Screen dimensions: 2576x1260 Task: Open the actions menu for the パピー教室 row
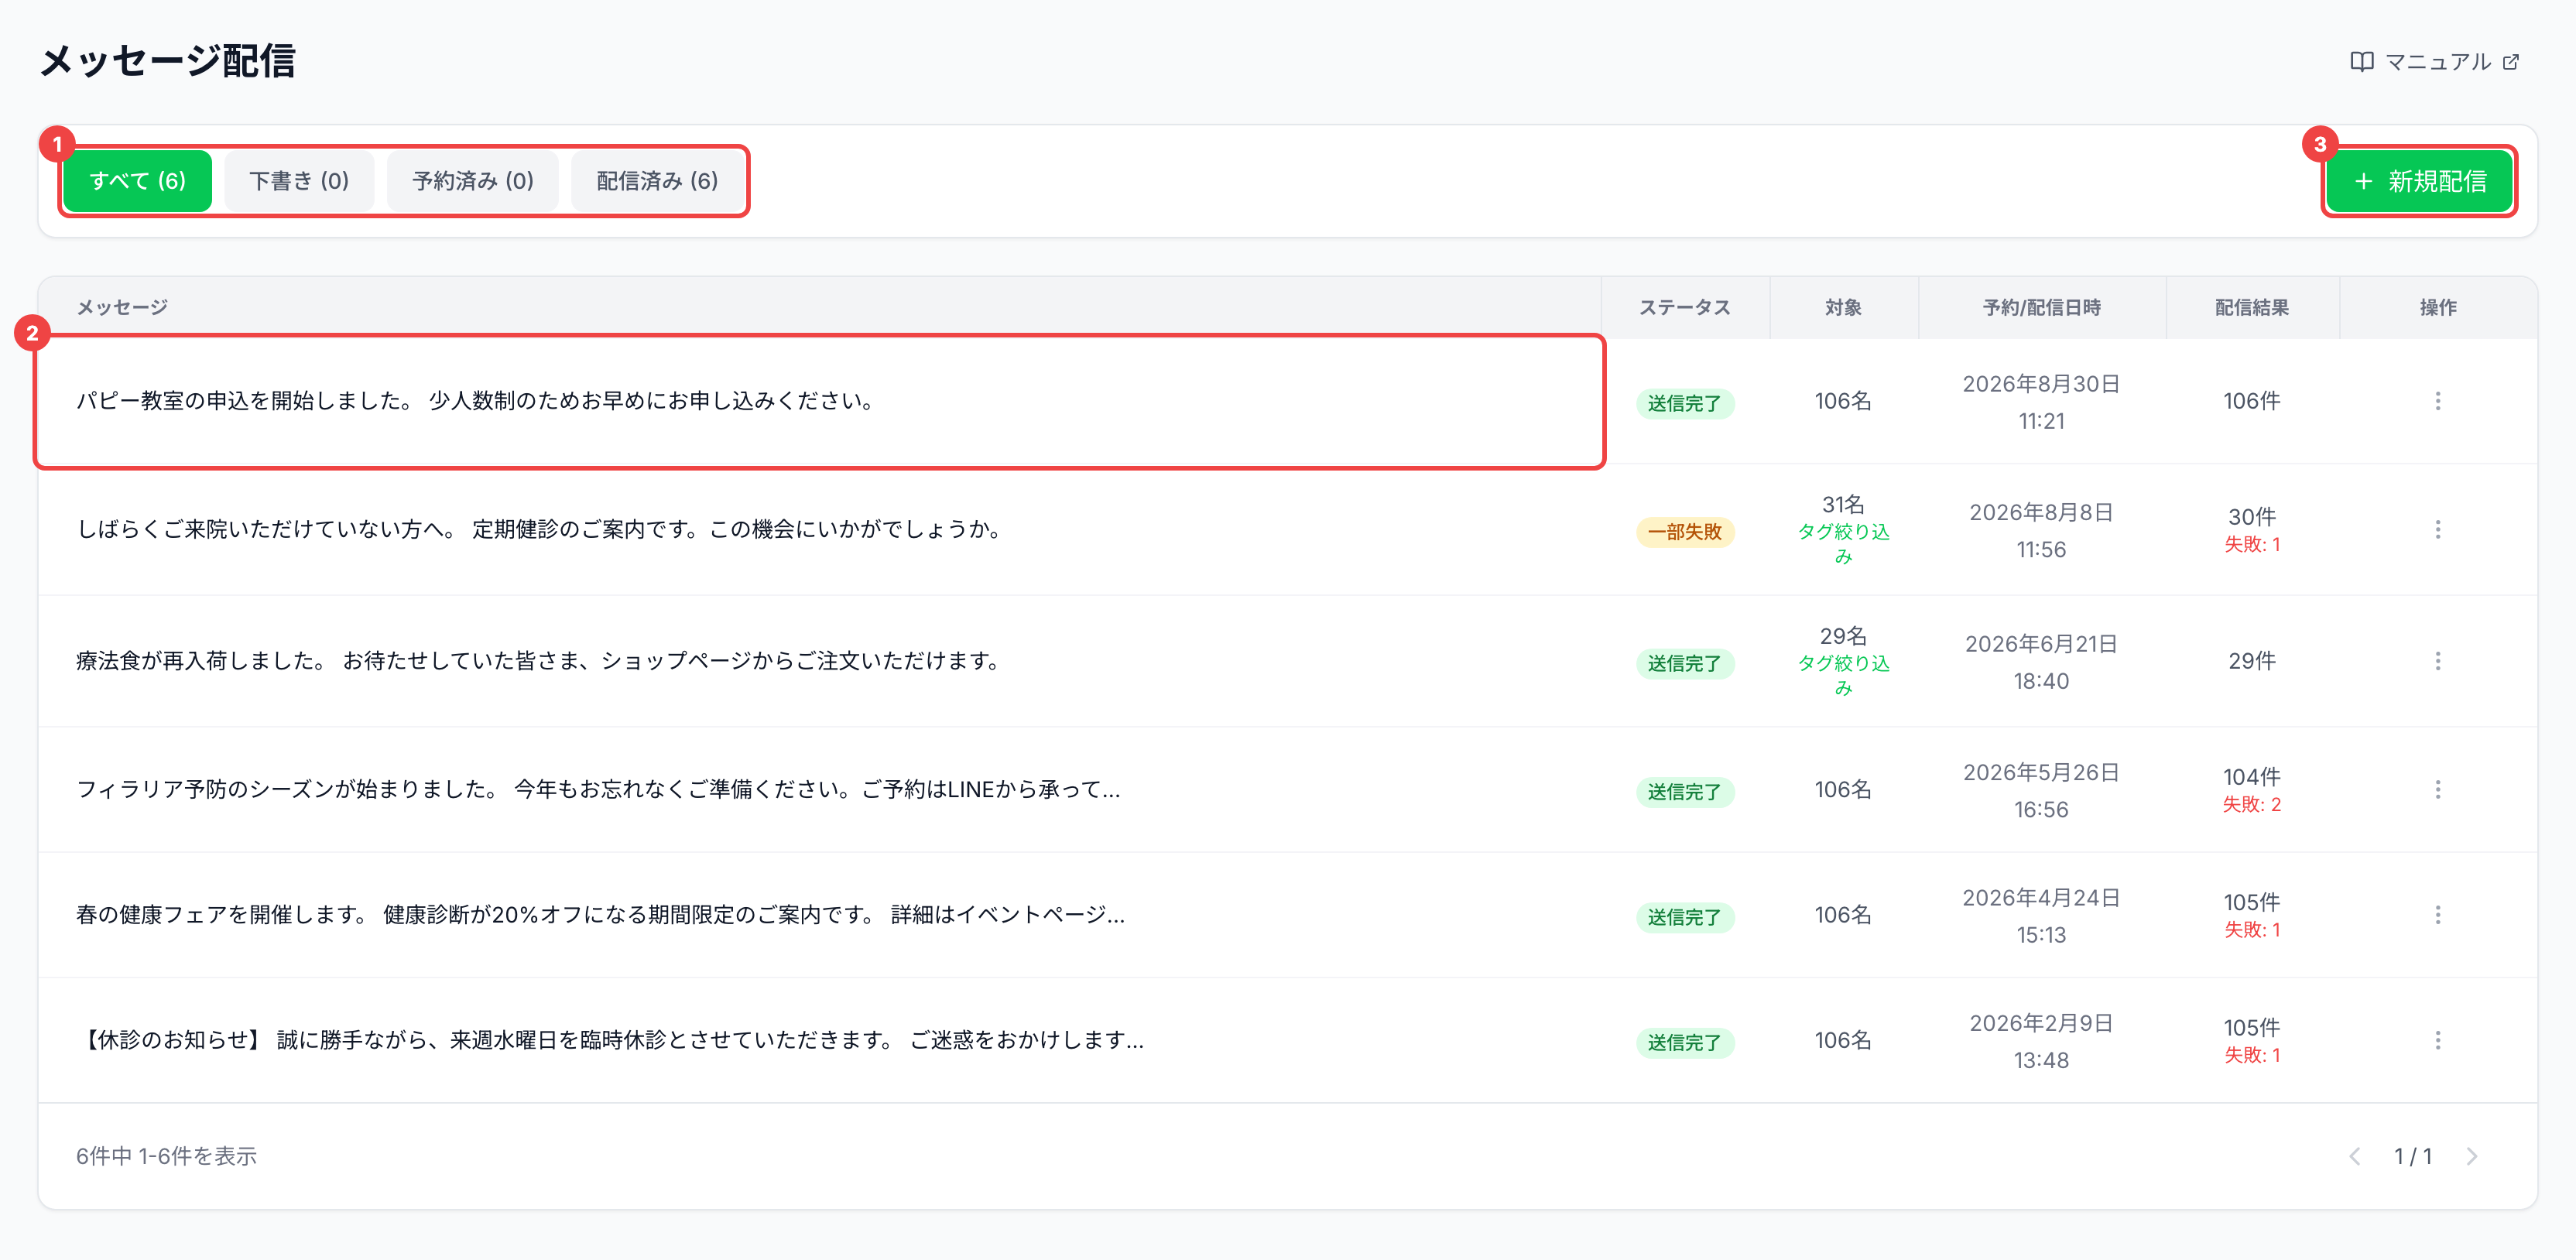[2437, 401]
